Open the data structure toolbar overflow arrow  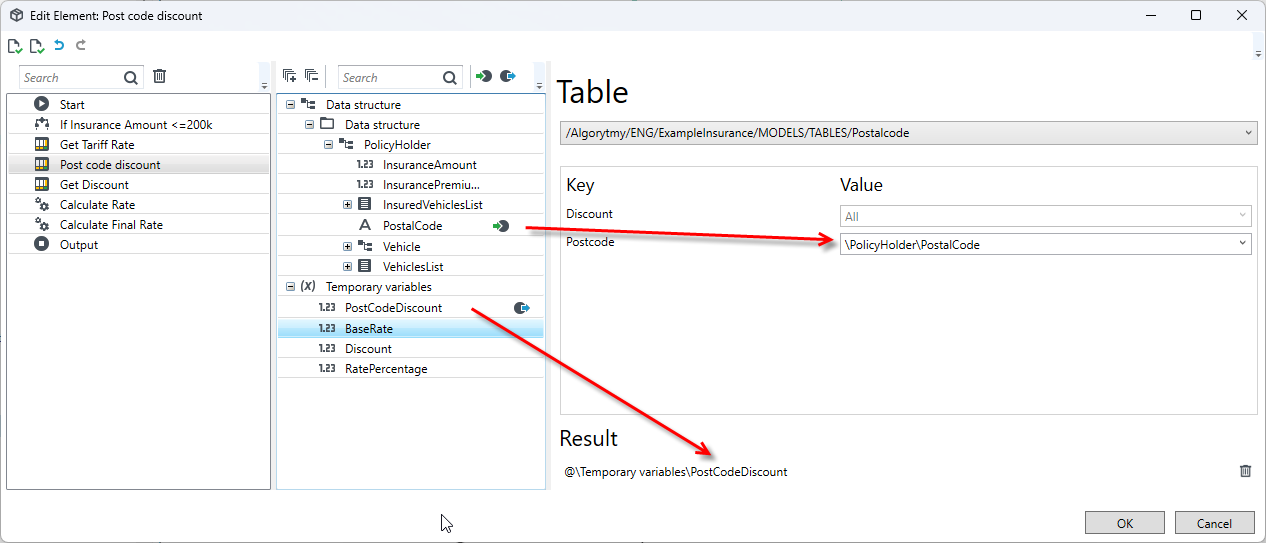(539, 86)
